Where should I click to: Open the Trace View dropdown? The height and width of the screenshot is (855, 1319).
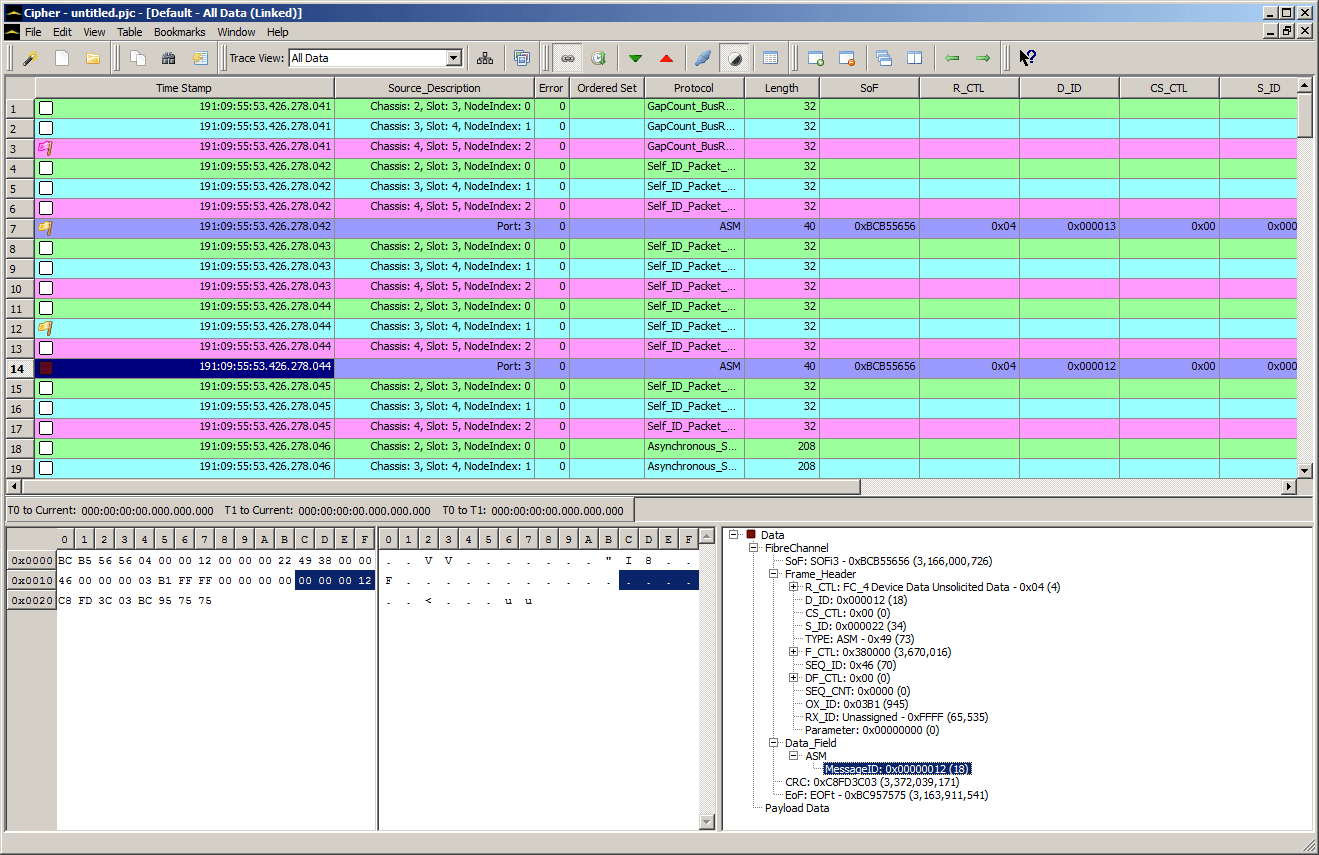pos(453,58)
